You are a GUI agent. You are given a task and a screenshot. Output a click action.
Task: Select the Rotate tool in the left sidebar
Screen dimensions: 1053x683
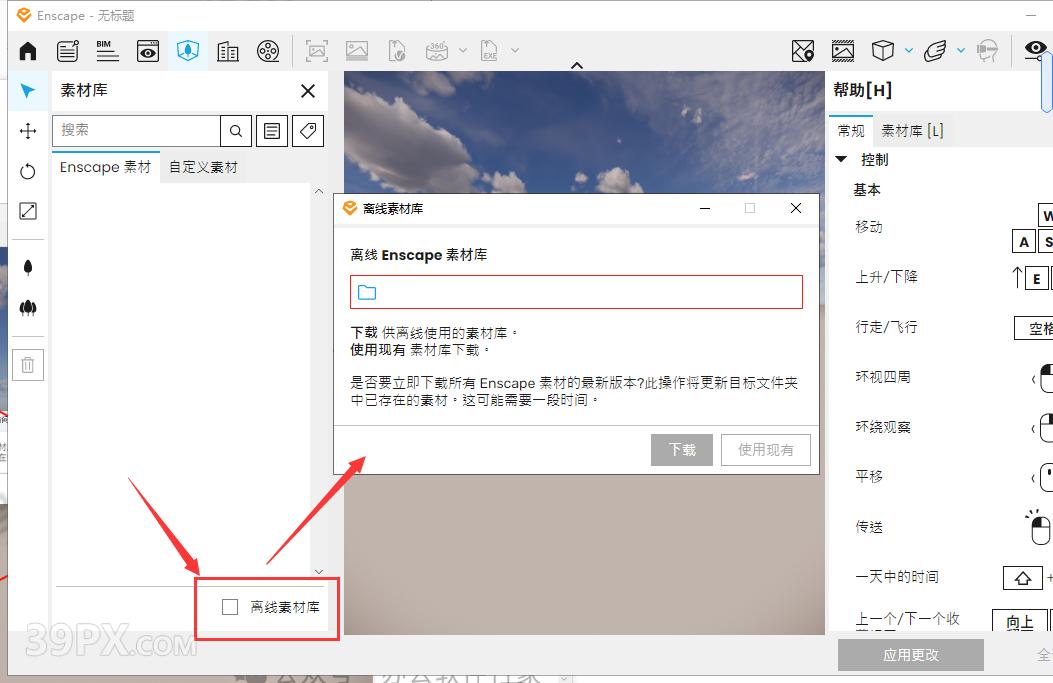tap(27, 171)
